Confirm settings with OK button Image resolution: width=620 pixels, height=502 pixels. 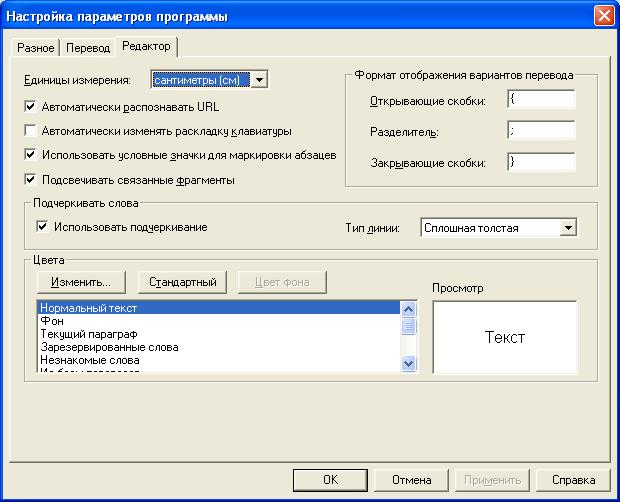click(x=330, y=480)
